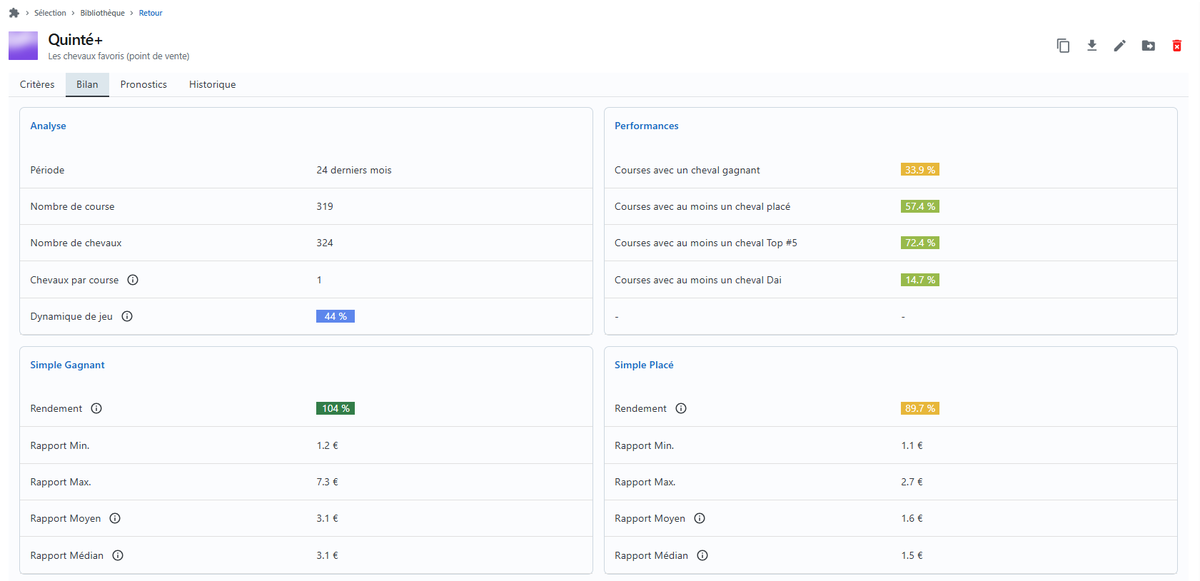Viewport: 1200px width, 581px height.
Task: Open the Historique tab
Action: point(213,85)
